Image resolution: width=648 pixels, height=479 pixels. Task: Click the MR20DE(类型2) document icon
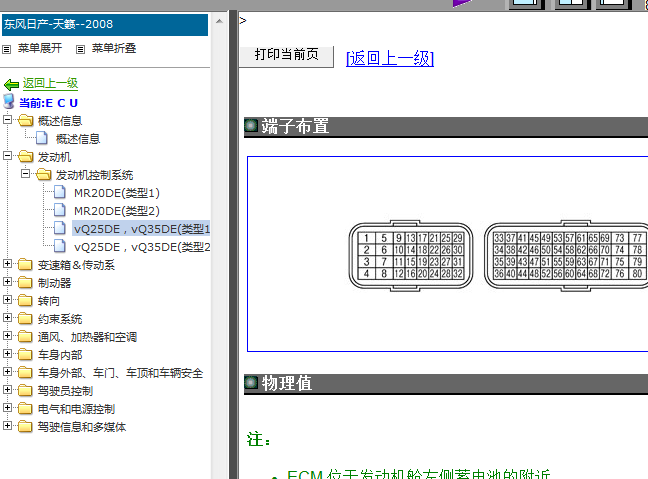[x=60, y=210]
